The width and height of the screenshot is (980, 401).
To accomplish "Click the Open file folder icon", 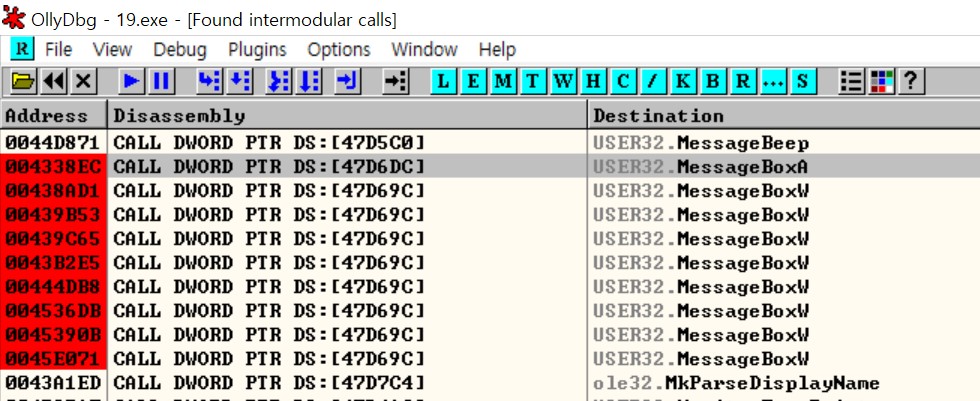I will [22, 82].
